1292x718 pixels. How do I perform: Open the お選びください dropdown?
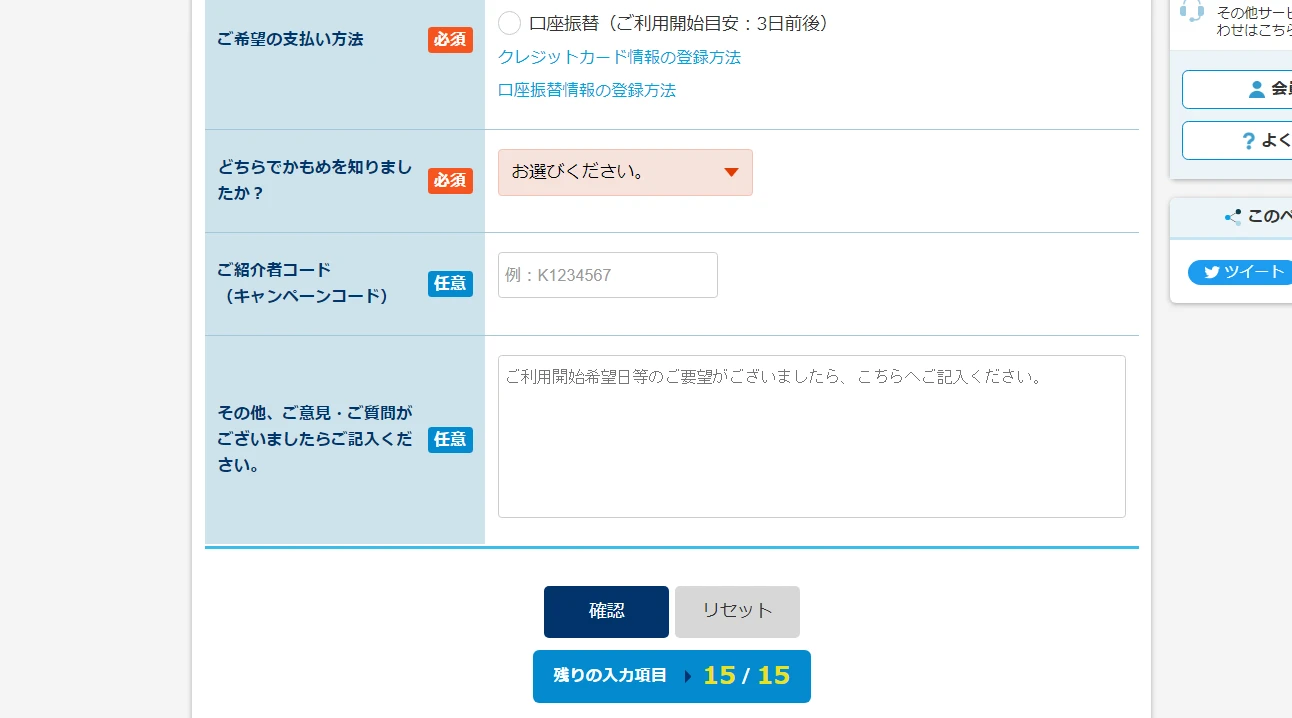click(625, 172)
